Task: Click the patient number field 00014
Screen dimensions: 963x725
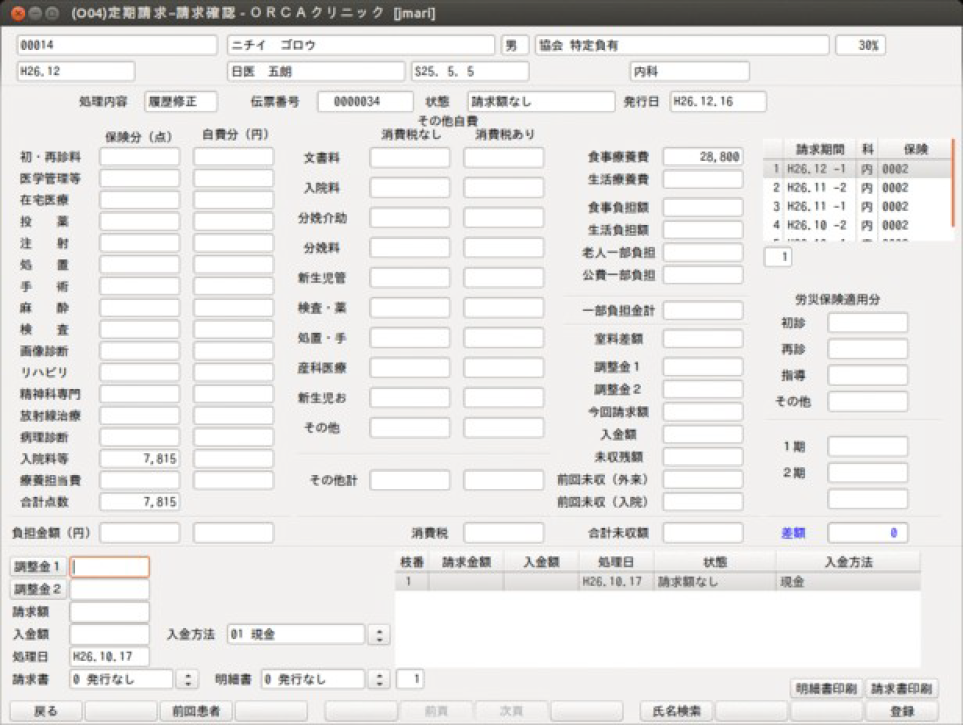Action: coord(117,45)
